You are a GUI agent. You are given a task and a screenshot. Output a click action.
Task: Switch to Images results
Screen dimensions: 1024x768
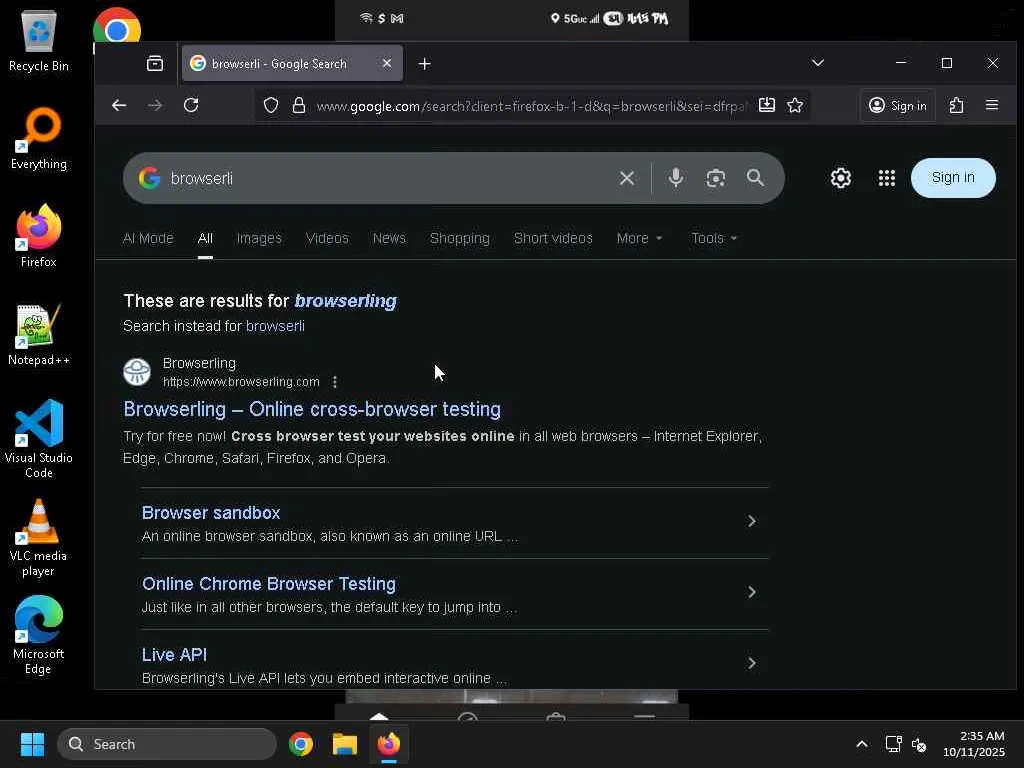click(259, 238)
